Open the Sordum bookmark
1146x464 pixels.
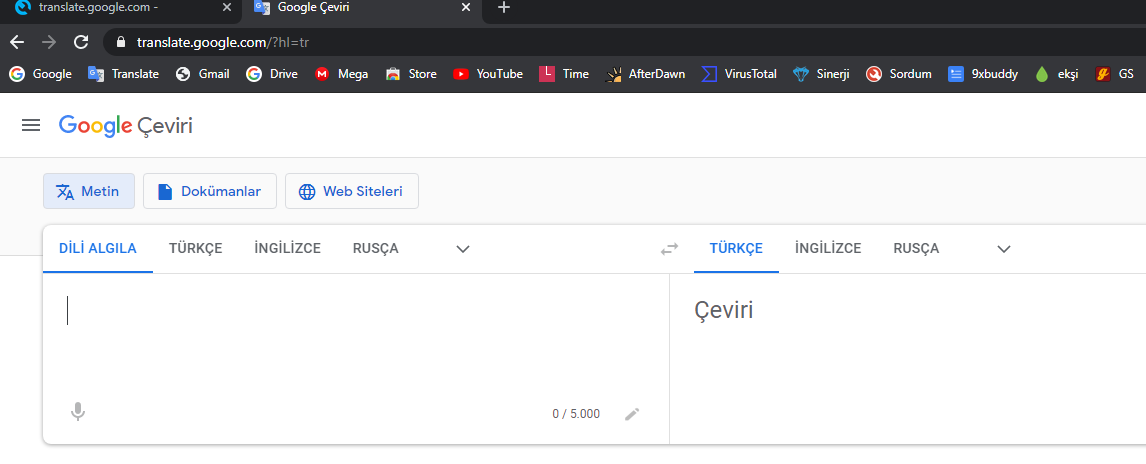(899, 74)
